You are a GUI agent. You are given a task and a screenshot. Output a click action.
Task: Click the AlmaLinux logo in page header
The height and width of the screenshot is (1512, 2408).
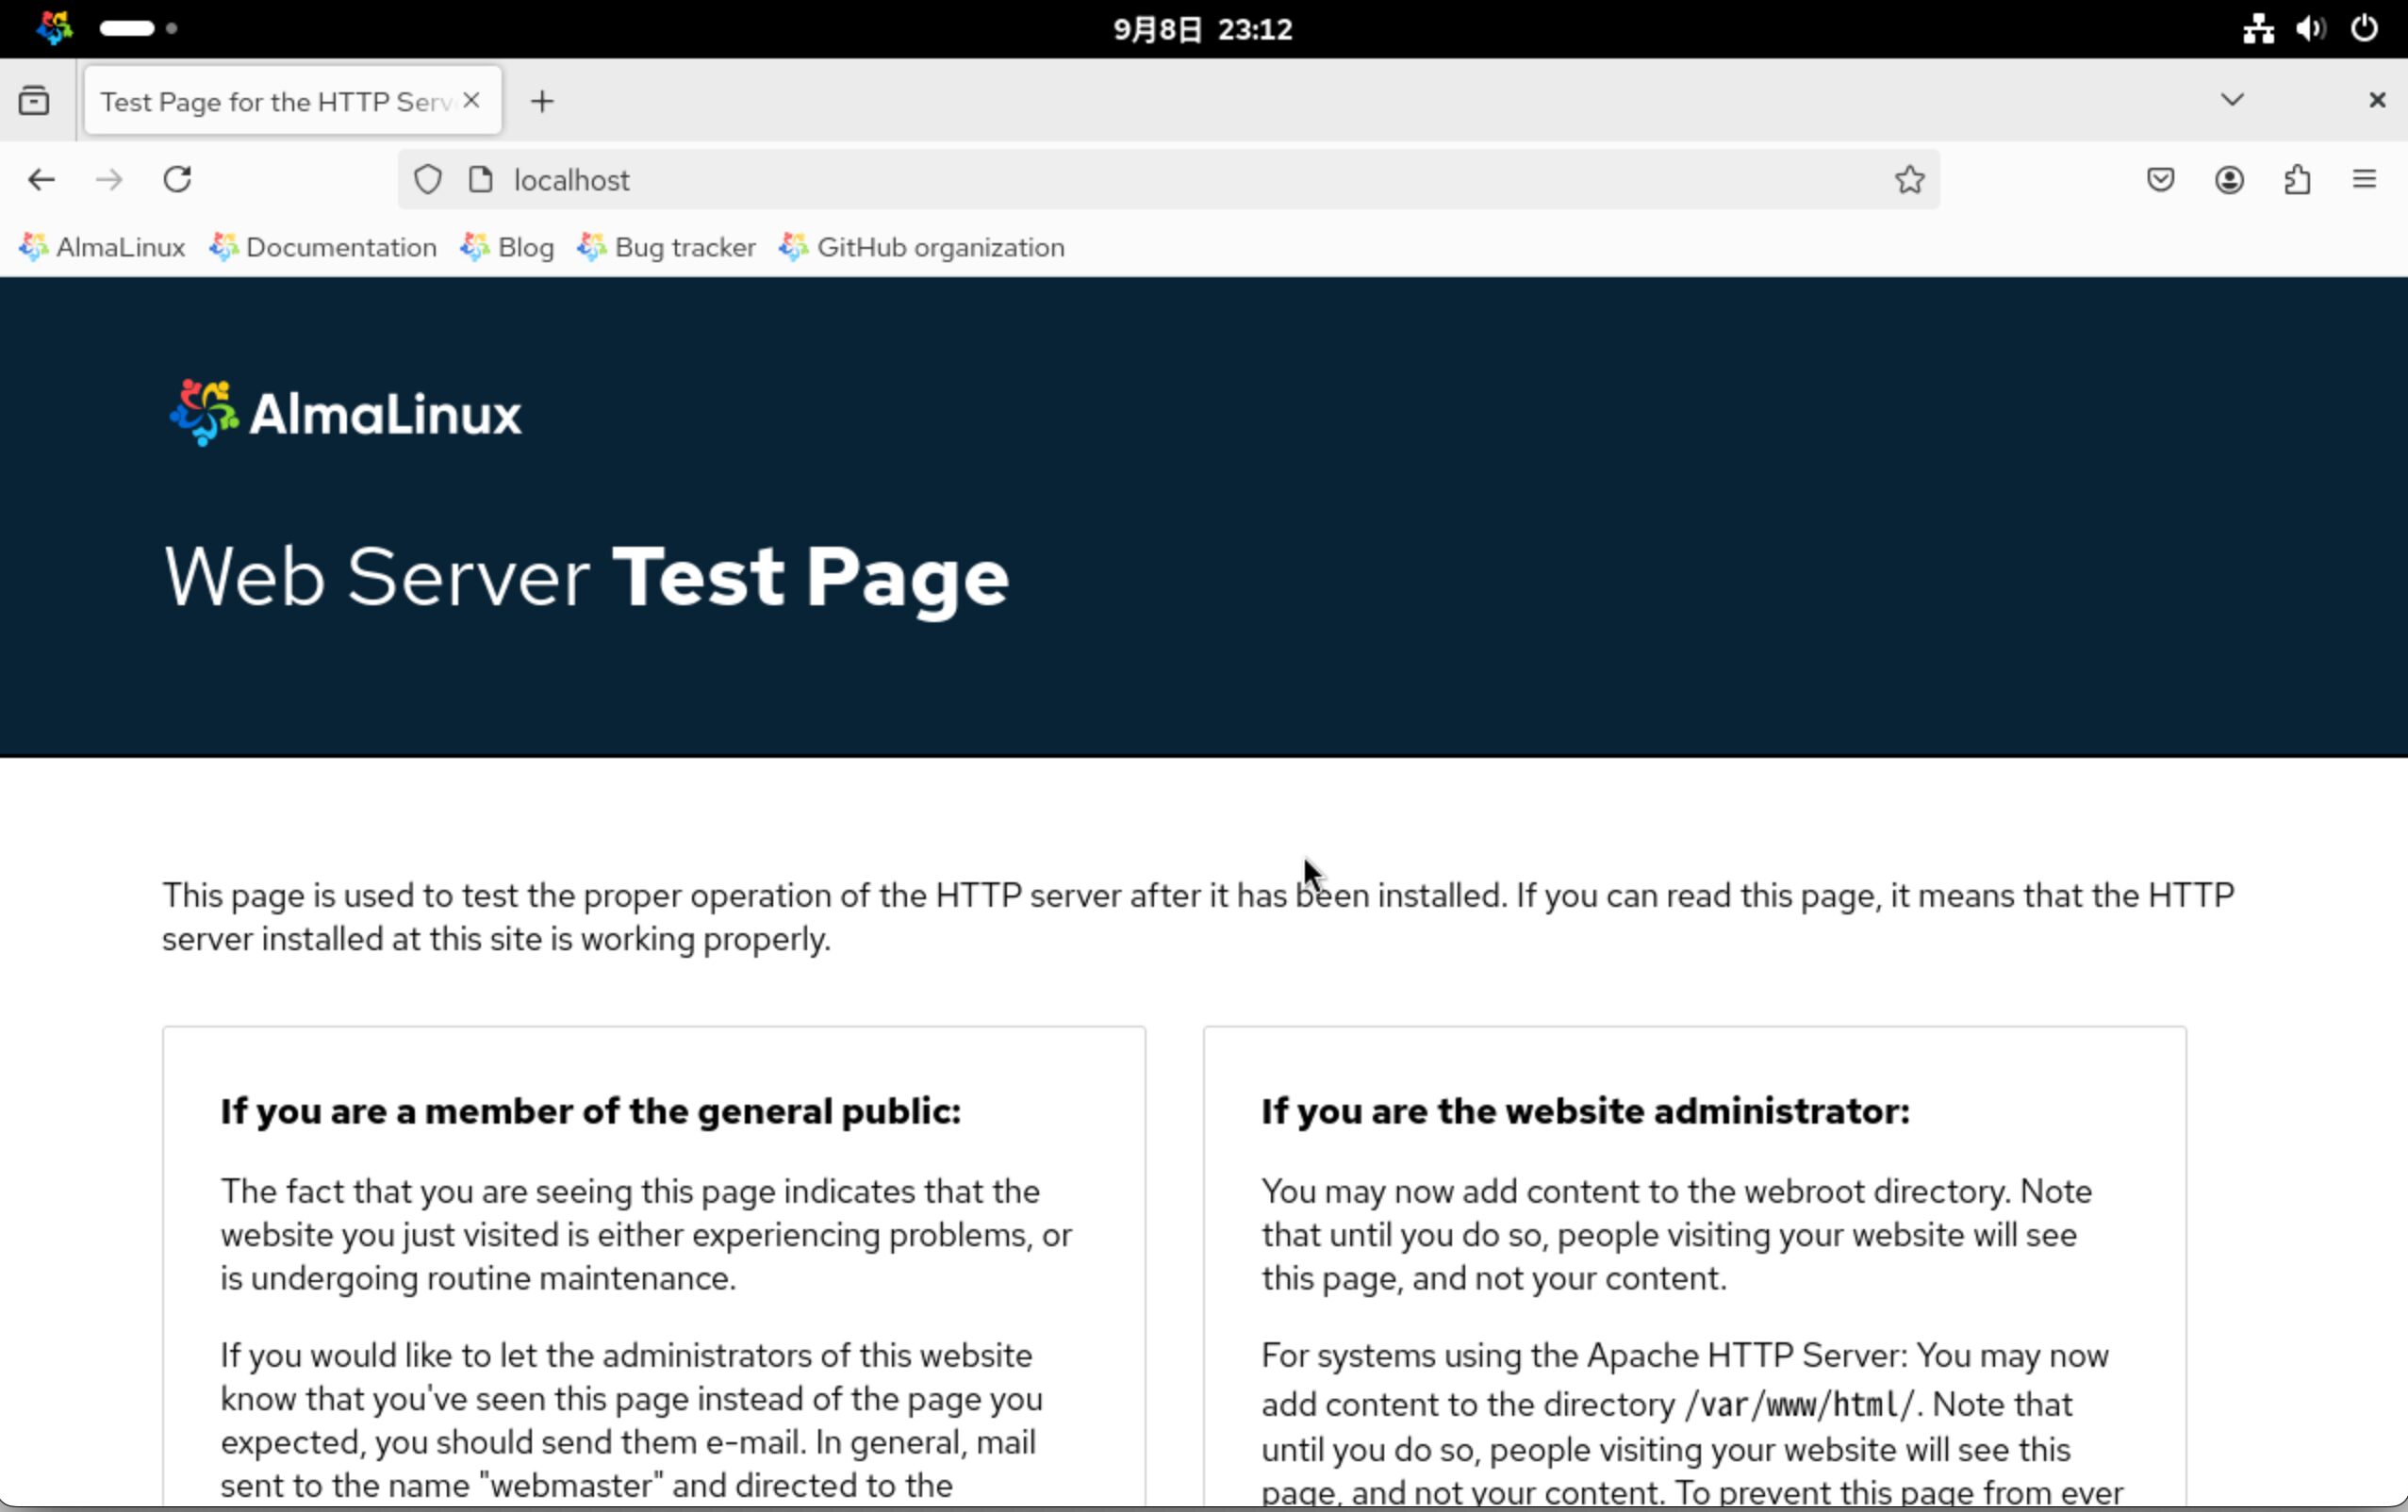tap(346, 413)
